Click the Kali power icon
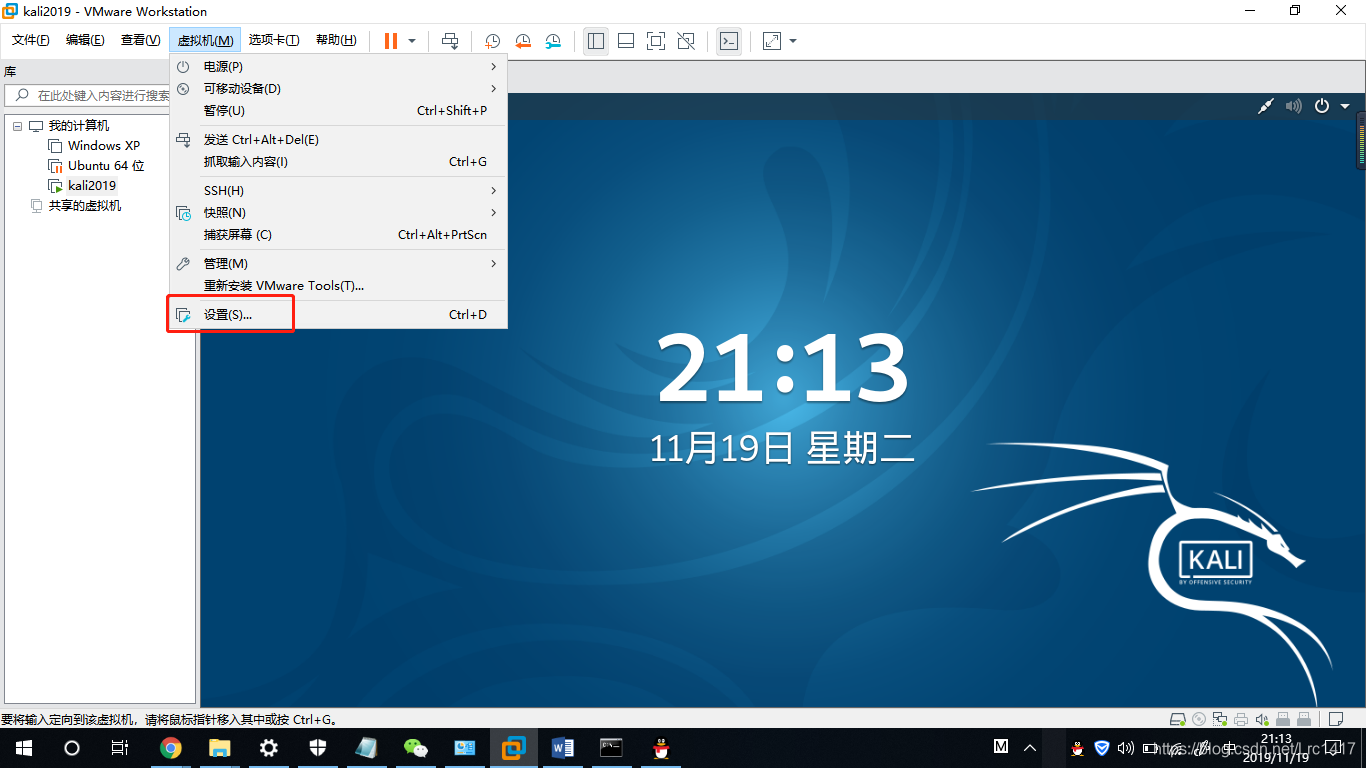Image resolution: width=1366 pixels, height=768 pixels. [1322, 106]
